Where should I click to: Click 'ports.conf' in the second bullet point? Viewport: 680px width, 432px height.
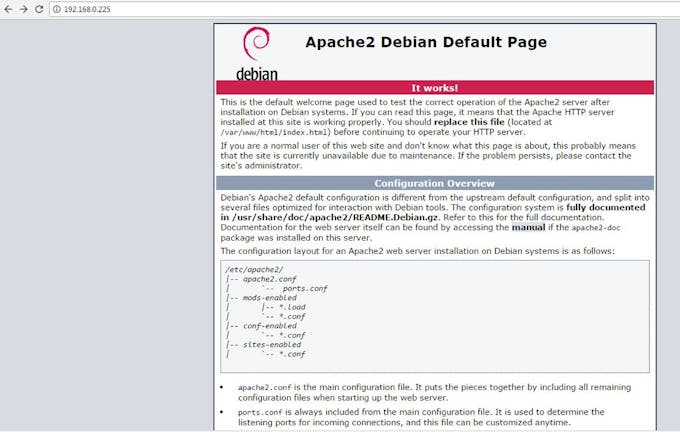click(260, 412)
